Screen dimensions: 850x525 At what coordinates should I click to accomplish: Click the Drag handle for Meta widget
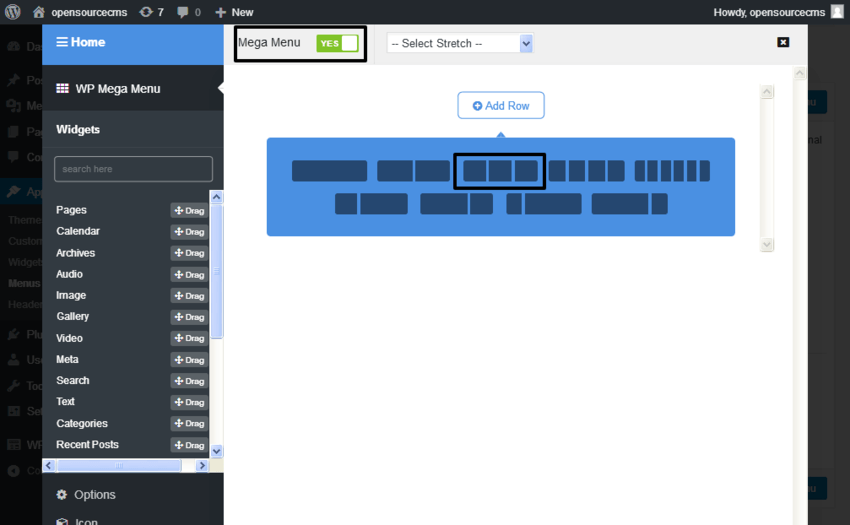(x=189, y=360)
